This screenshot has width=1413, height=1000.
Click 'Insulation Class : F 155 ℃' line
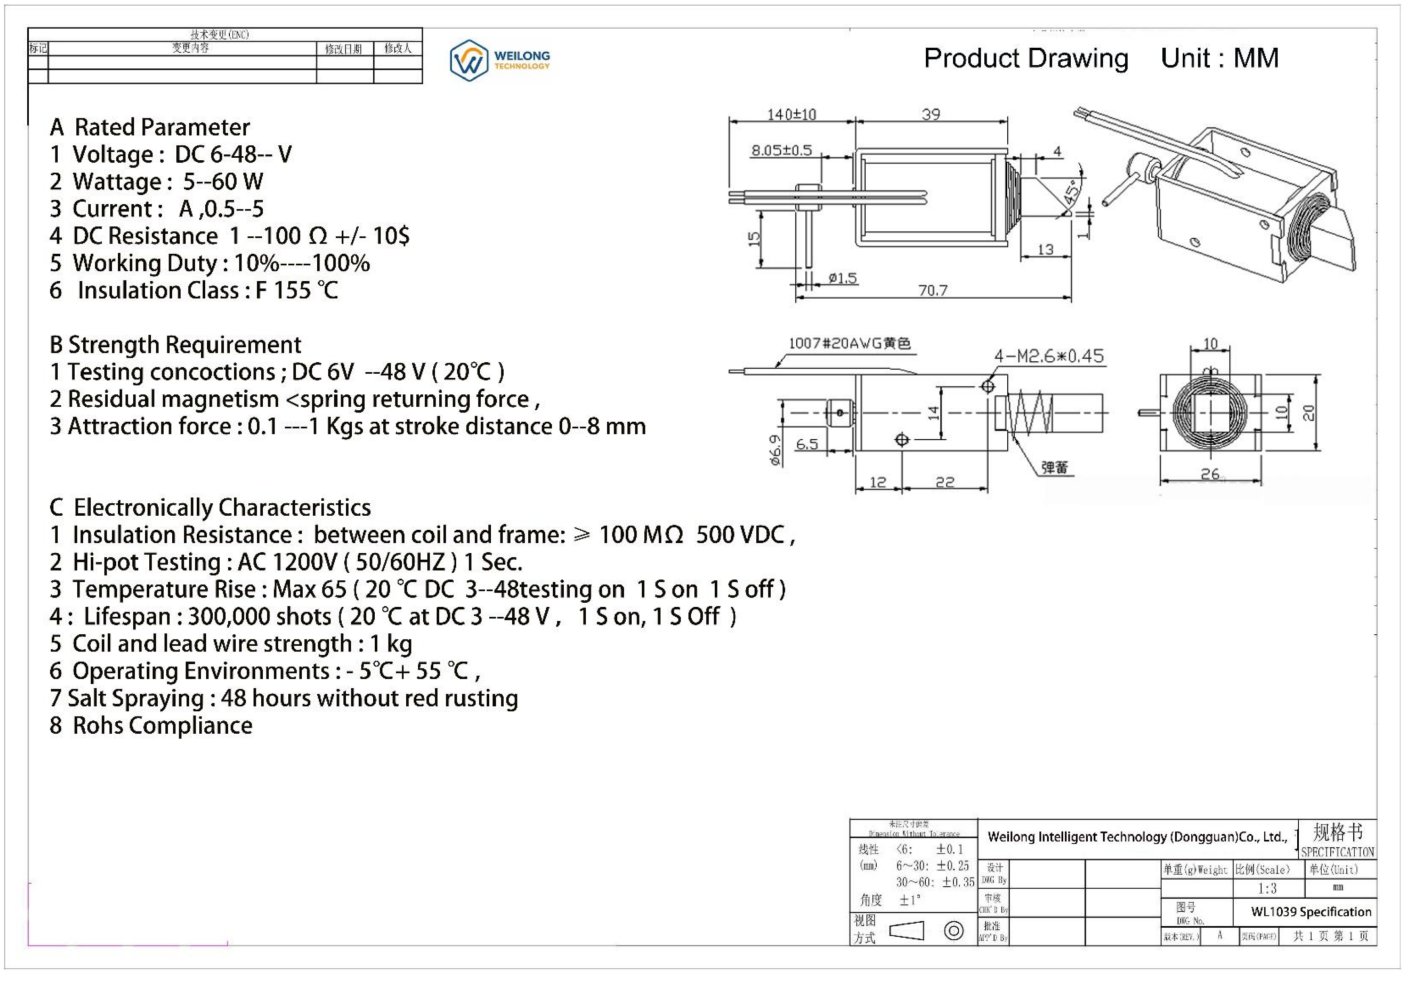[x=194, y=290]
